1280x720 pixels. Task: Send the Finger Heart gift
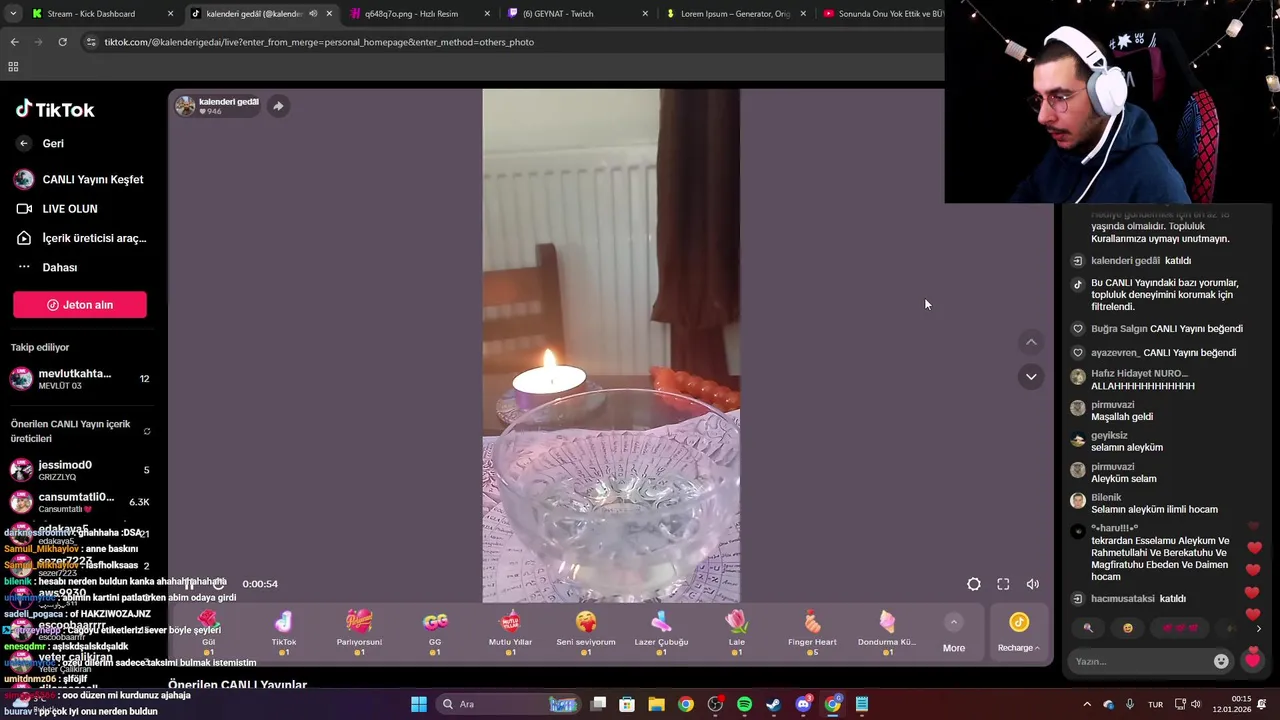812,632
